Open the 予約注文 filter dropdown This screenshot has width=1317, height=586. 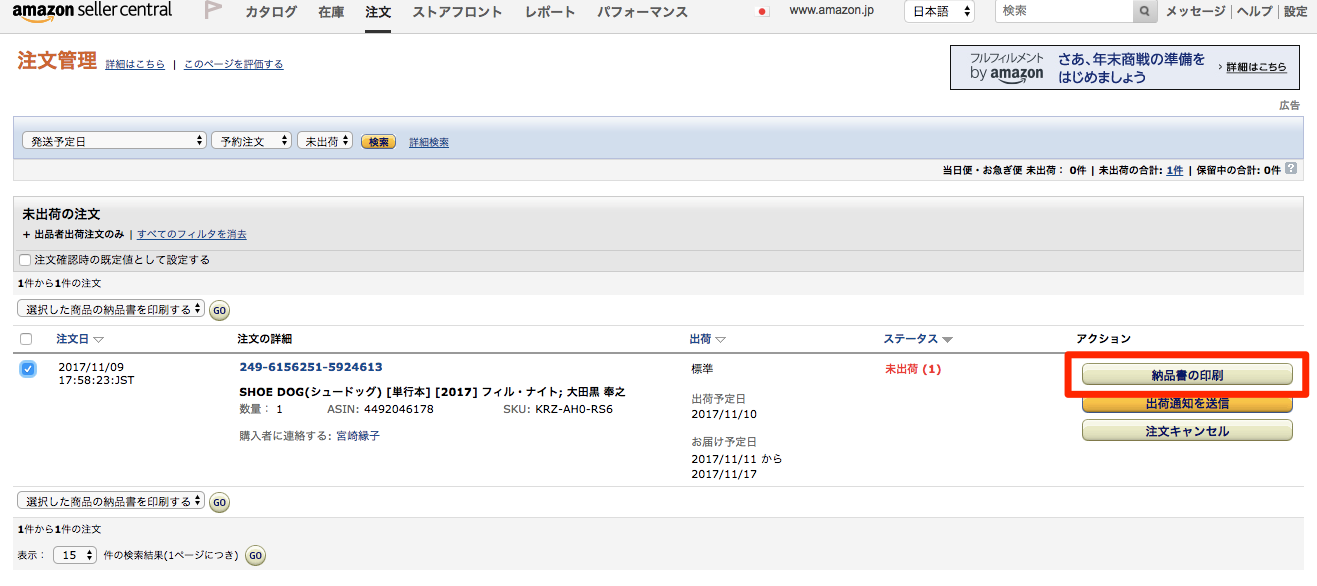[251, 141]
